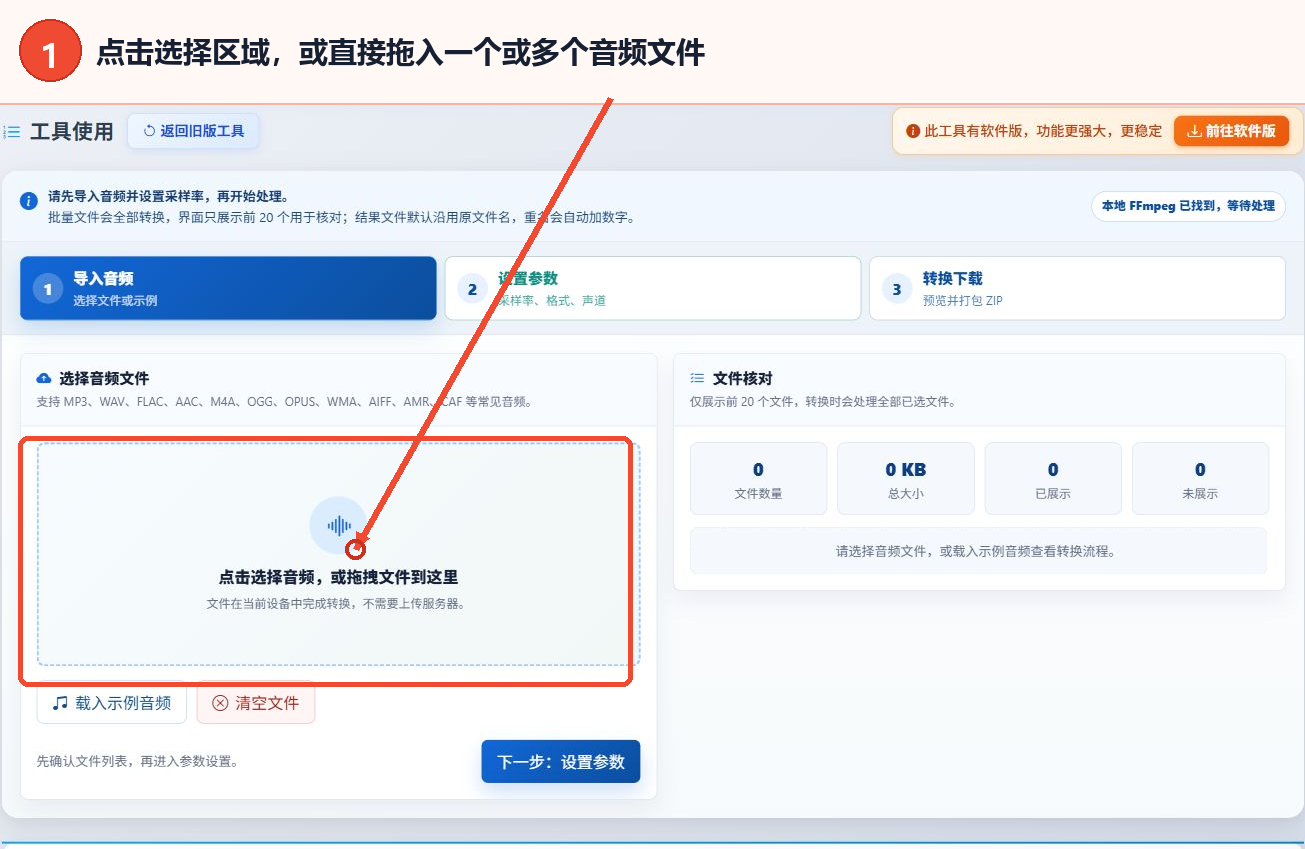Click the 请选择音频文件 hint message

(x=978, y=551)
